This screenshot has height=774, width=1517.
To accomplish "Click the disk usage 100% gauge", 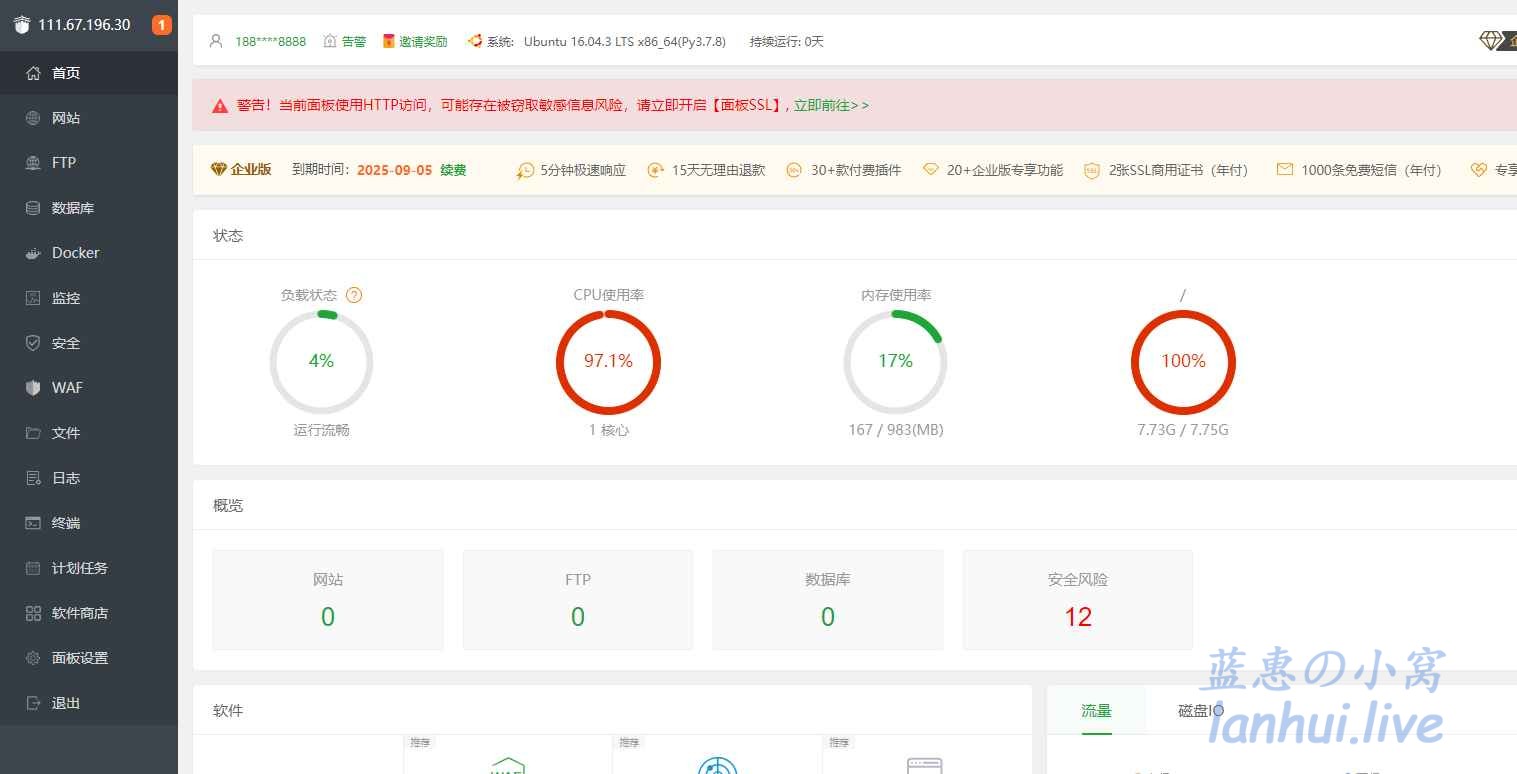I will (x=1183, y=361).
